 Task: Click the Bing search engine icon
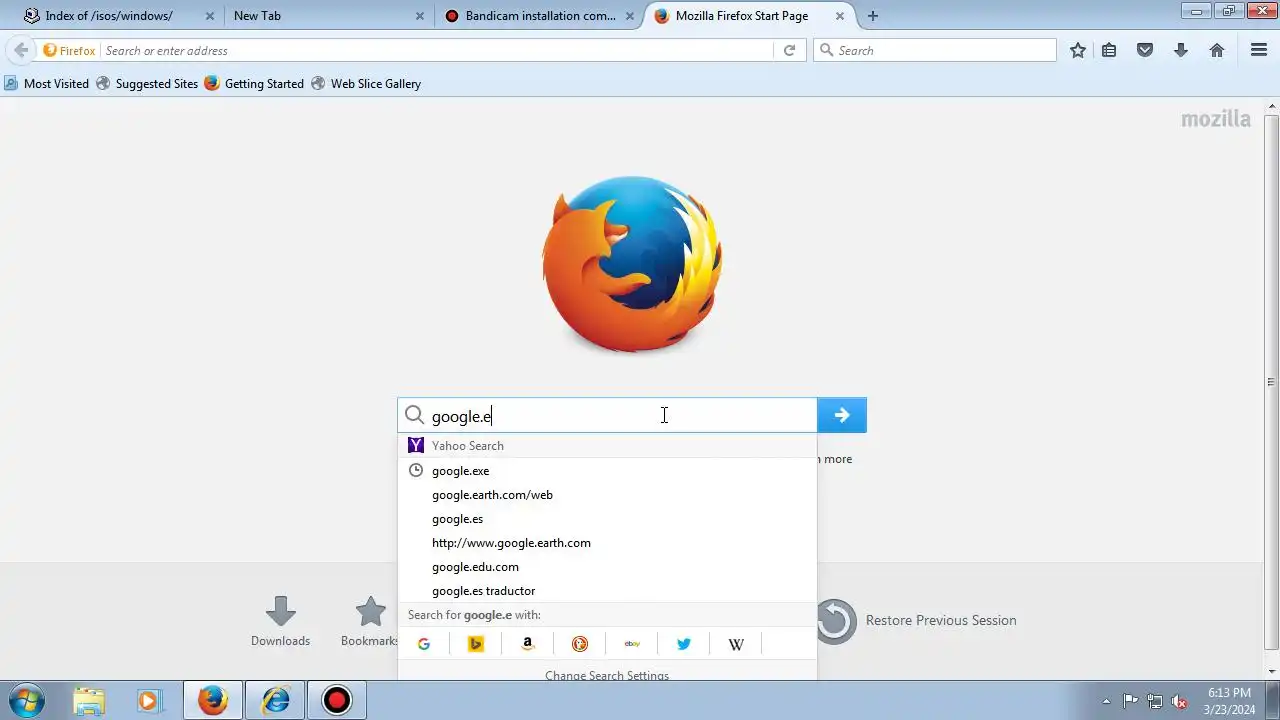coord(476,644)
